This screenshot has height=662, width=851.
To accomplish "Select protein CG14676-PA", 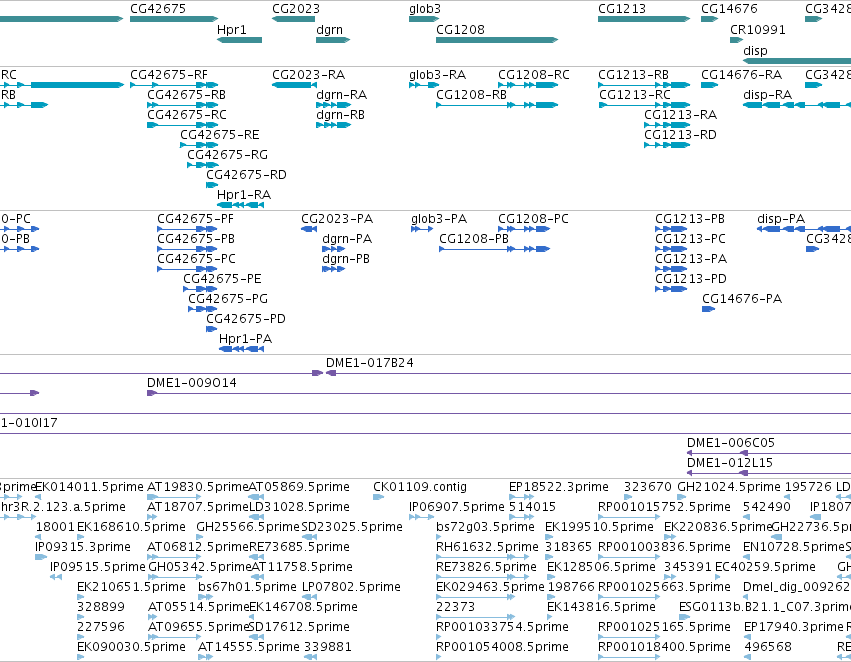I will pyautogui.click(x=742, y=300).
